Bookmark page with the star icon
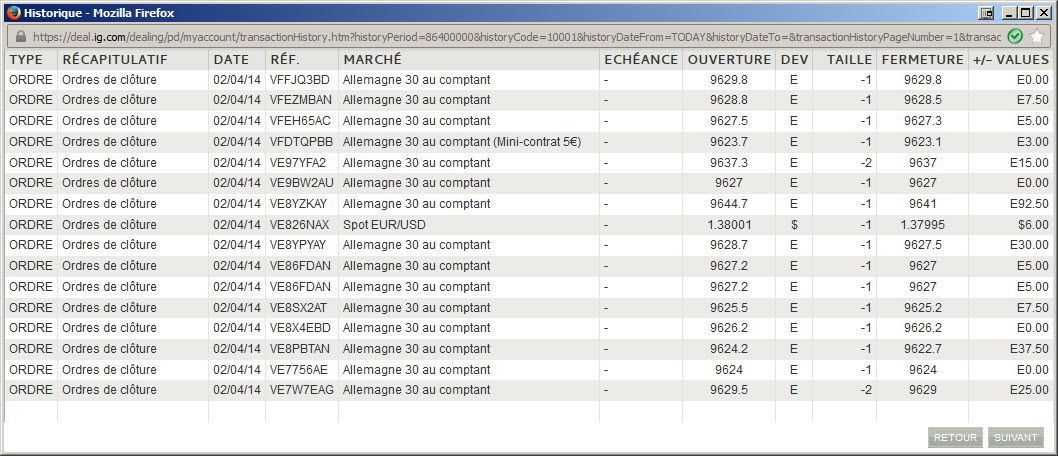The width and height of the screenshot is (1058, 456). click(x=1037, y=36)
